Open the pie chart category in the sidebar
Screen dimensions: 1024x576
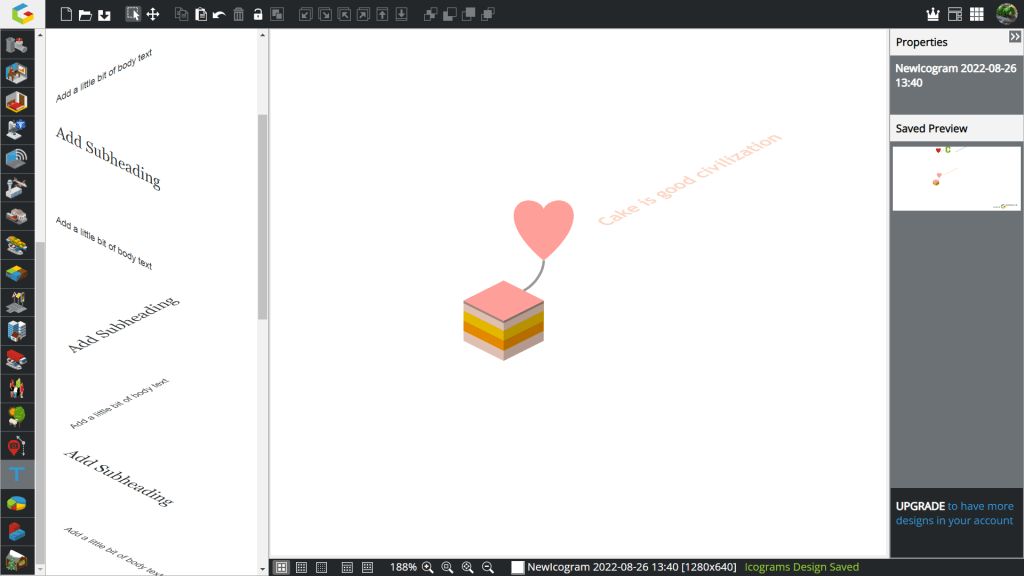click(17, 502)
